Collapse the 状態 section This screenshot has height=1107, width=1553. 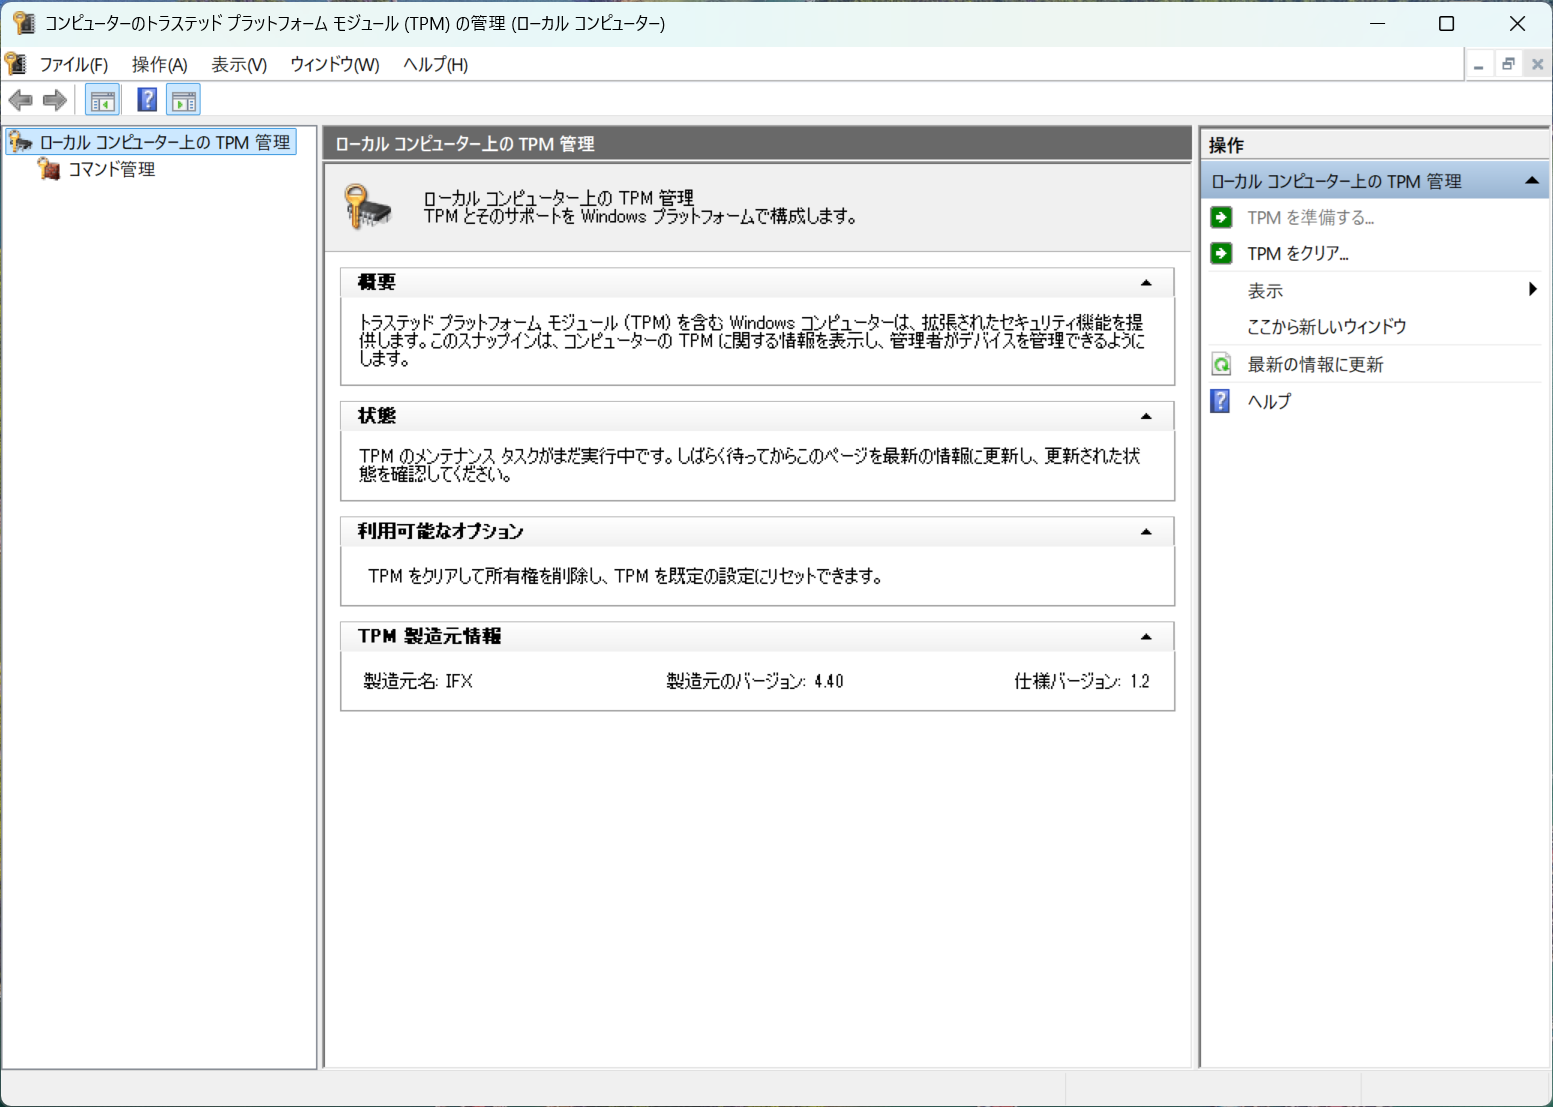(1146, 416)
